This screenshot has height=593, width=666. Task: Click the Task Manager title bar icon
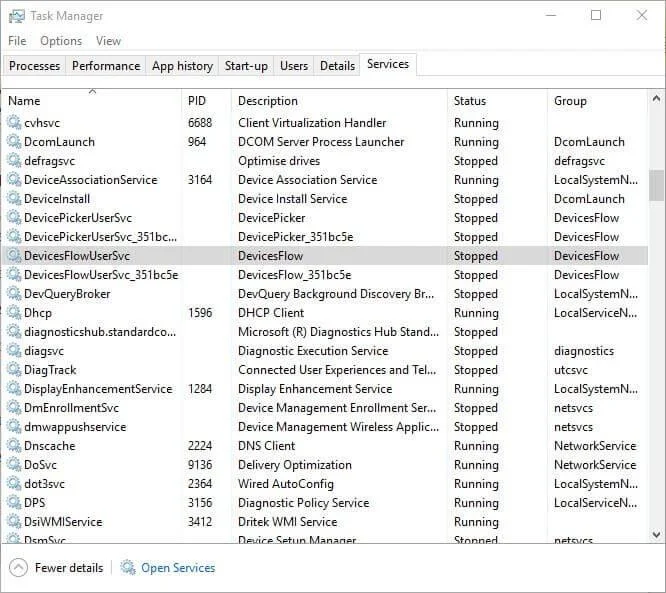pyautogui.click(x=17, y=16)
